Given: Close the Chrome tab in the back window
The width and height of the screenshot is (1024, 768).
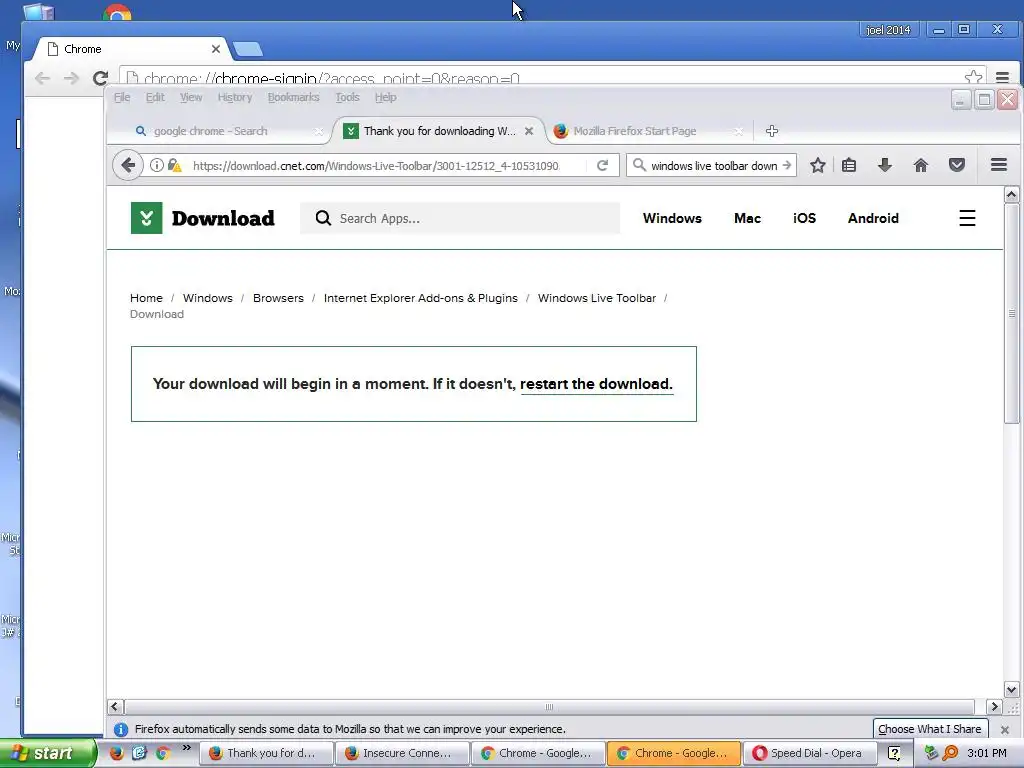Looking at the screenshot, I should (216, 49).
